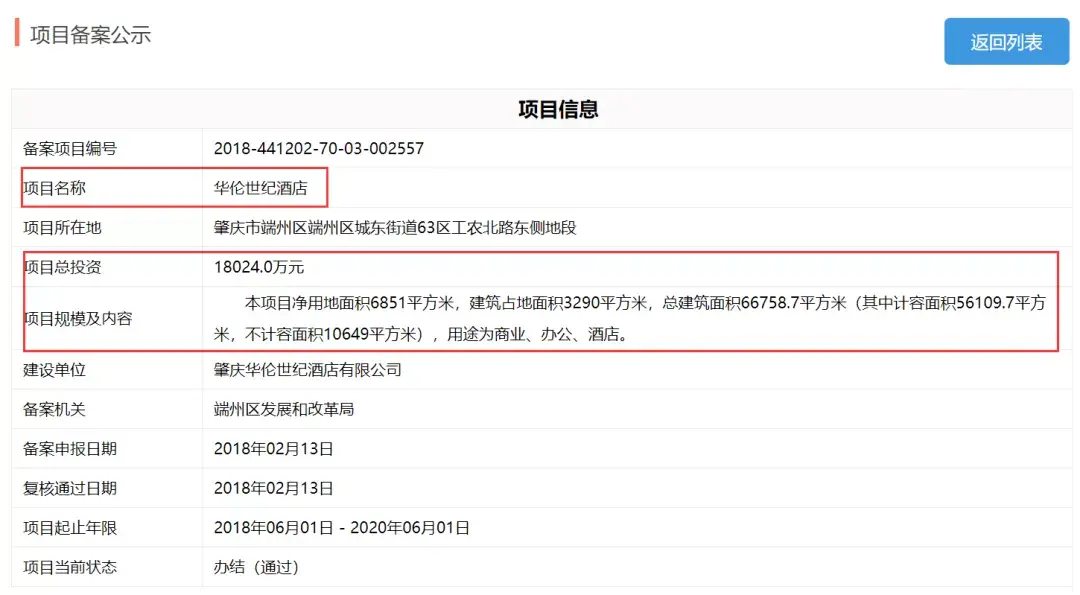Viewport: 1080px width, 595px height.
Task: Click the project name 华伦世纪酒店
Action: tap(261, 188)
